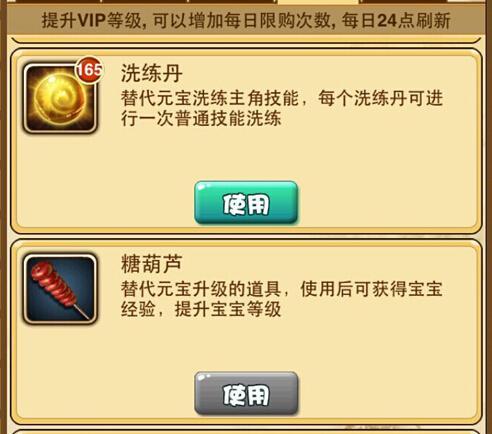Select the 糖葫芦 description about 宝宝经验
Viewport: 492px width, 434px height.
click(282, 299)
